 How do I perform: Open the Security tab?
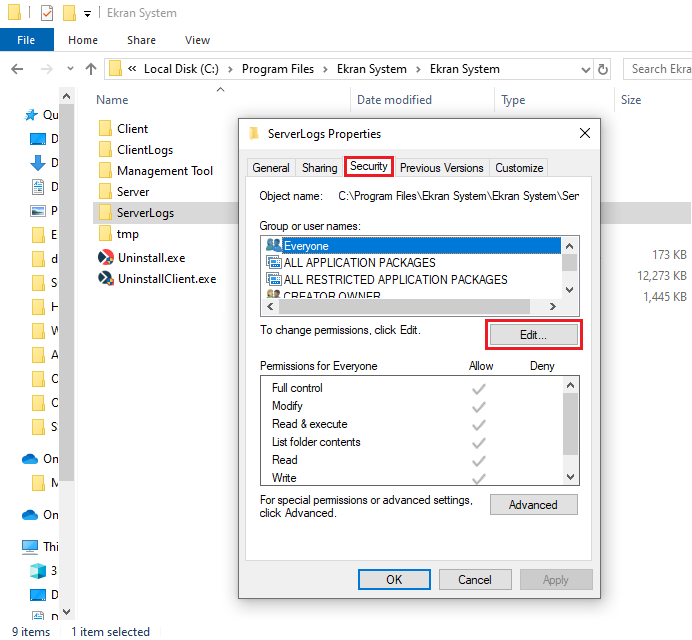[369, 167]
